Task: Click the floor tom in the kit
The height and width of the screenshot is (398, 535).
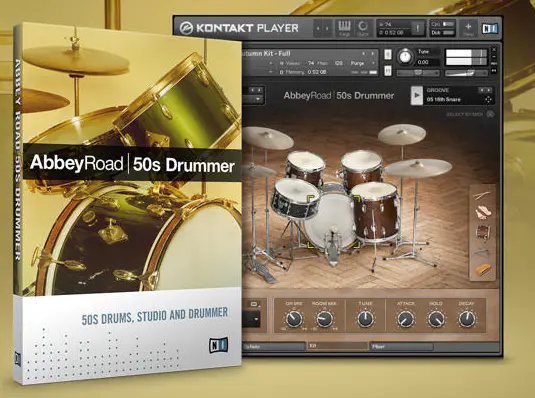Action: click(x=375, y=212)
